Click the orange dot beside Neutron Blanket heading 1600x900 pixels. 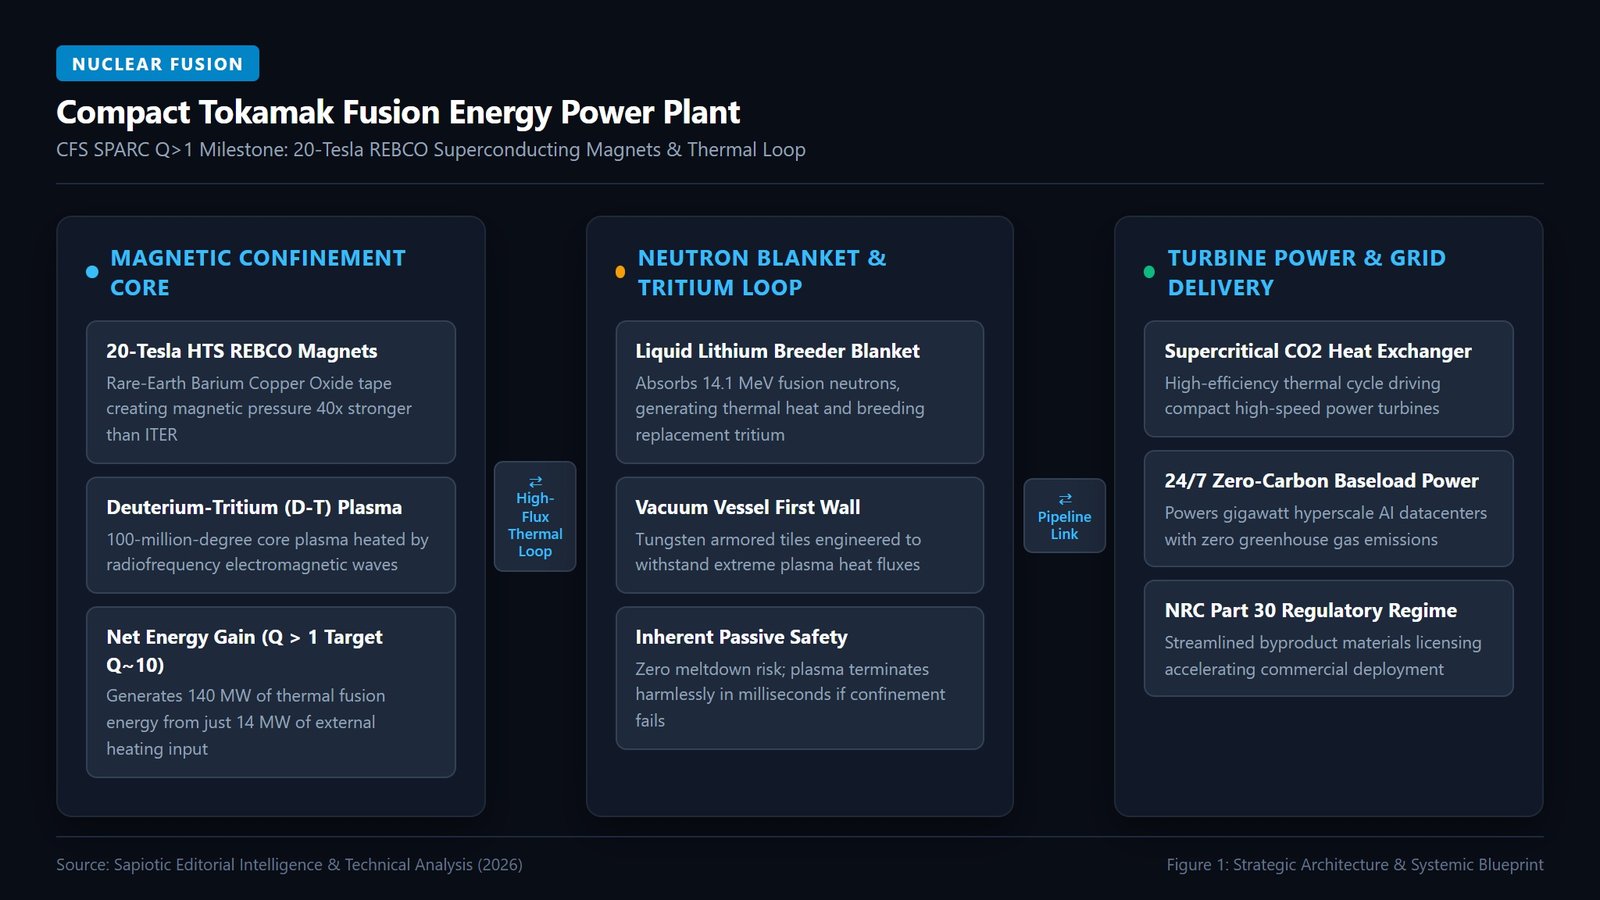pyautogui.click(x=620, y=272)
